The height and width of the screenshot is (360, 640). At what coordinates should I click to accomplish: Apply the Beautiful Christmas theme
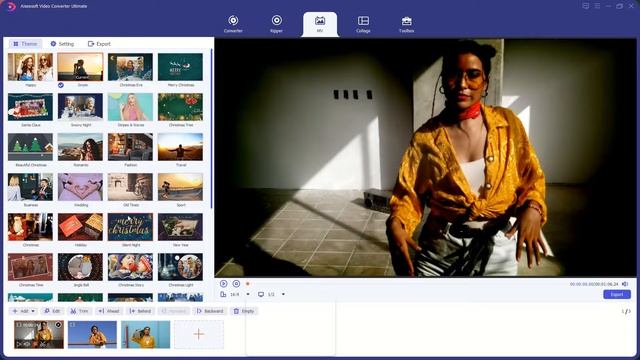[x=31, y=147]
